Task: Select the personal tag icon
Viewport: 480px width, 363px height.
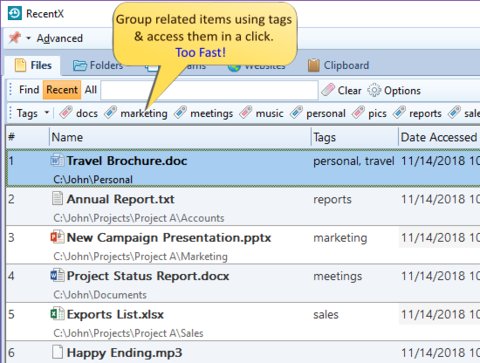Action: click(x=296, y=112)
